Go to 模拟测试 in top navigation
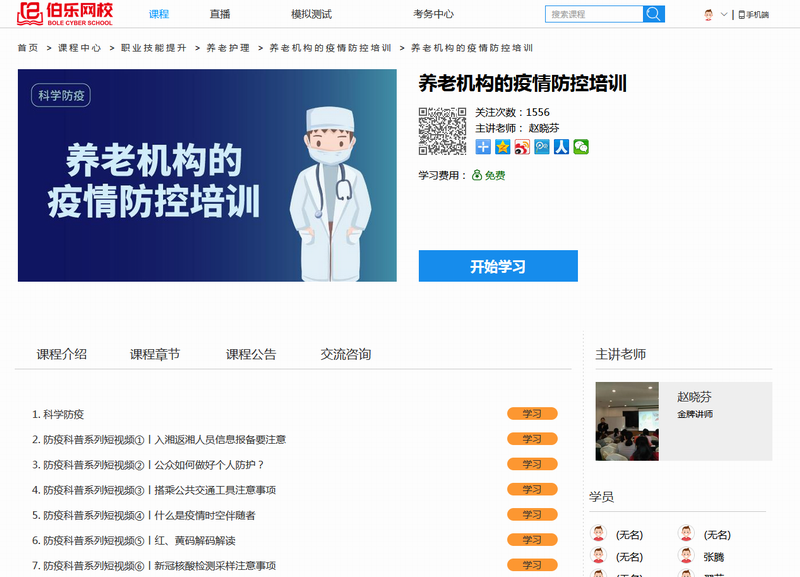The height and width of the screenshot is (577, 800). pyautogui.click(x=311, y=14)
